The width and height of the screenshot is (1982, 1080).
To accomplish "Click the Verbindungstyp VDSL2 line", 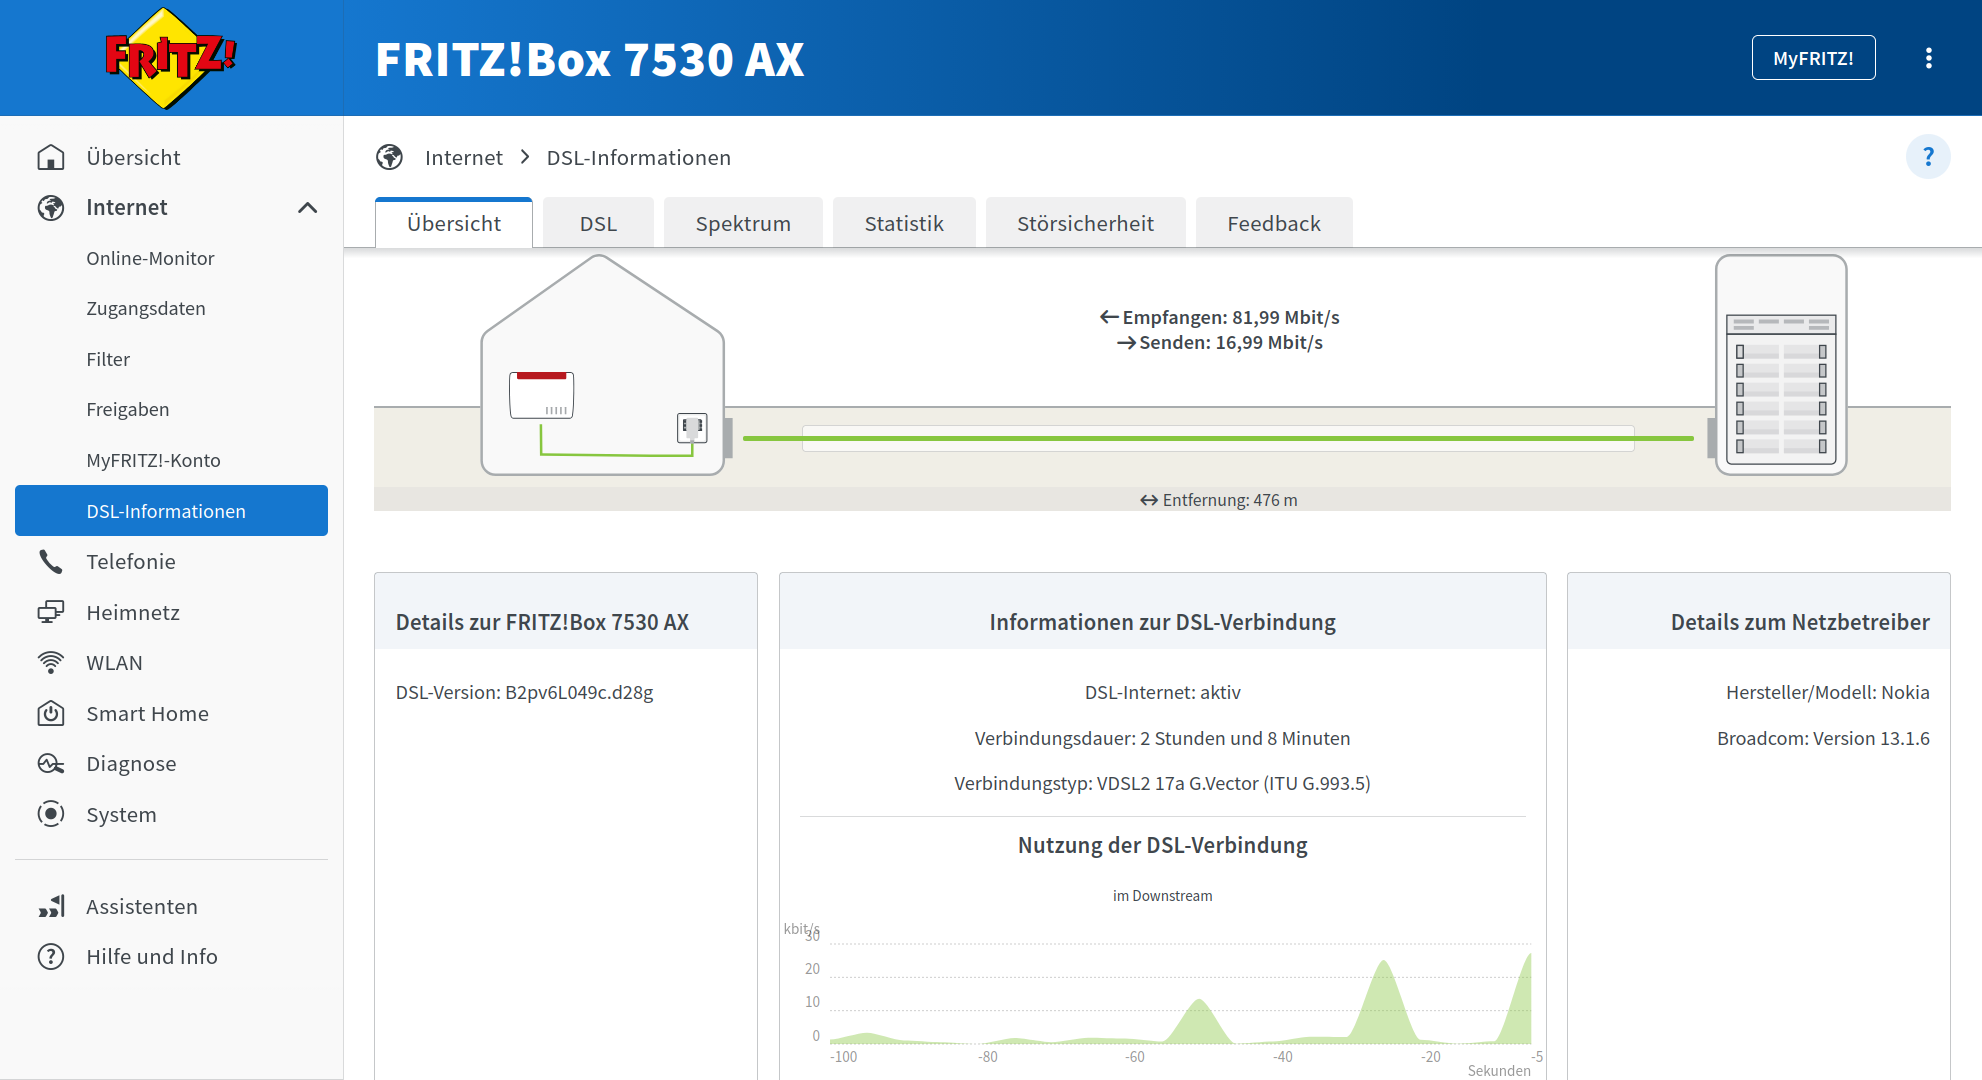I will click(1162, 784).
